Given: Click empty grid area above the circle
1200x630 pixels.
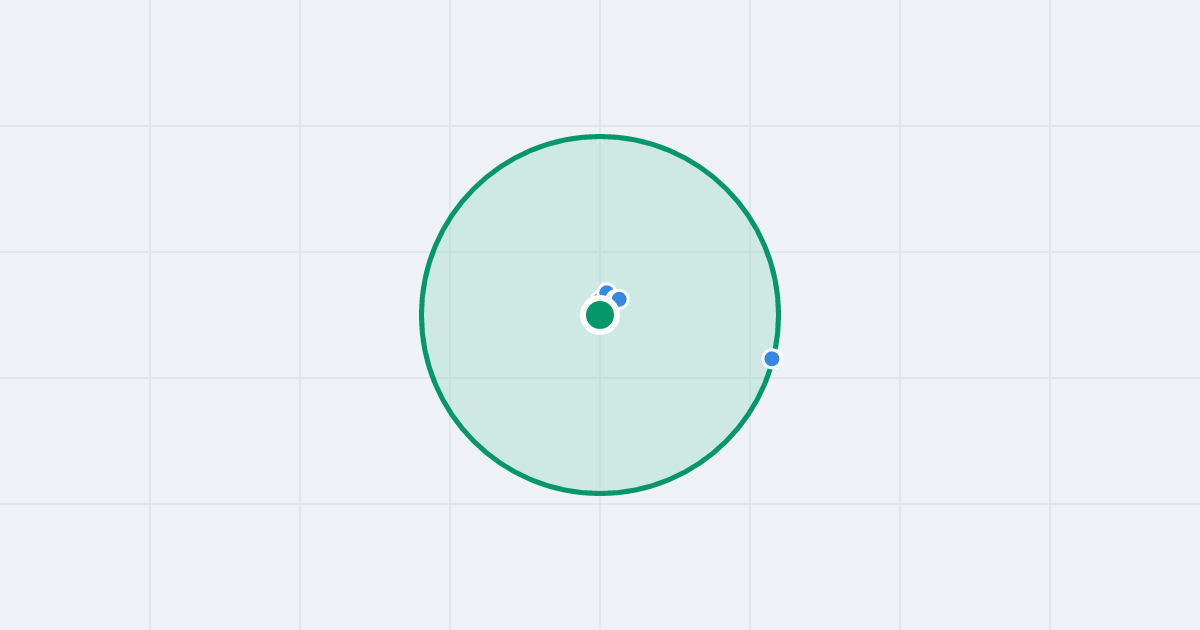Looking at the screenshot, I should tap(600, 65).
